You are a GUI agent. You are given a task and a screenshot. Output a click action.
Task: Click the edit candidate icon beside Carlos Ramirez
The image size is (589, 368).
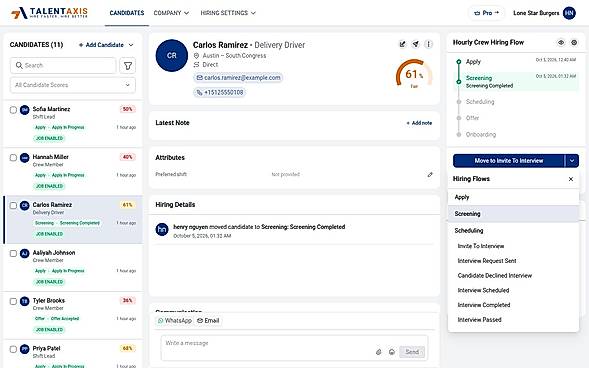pos(402,44)
